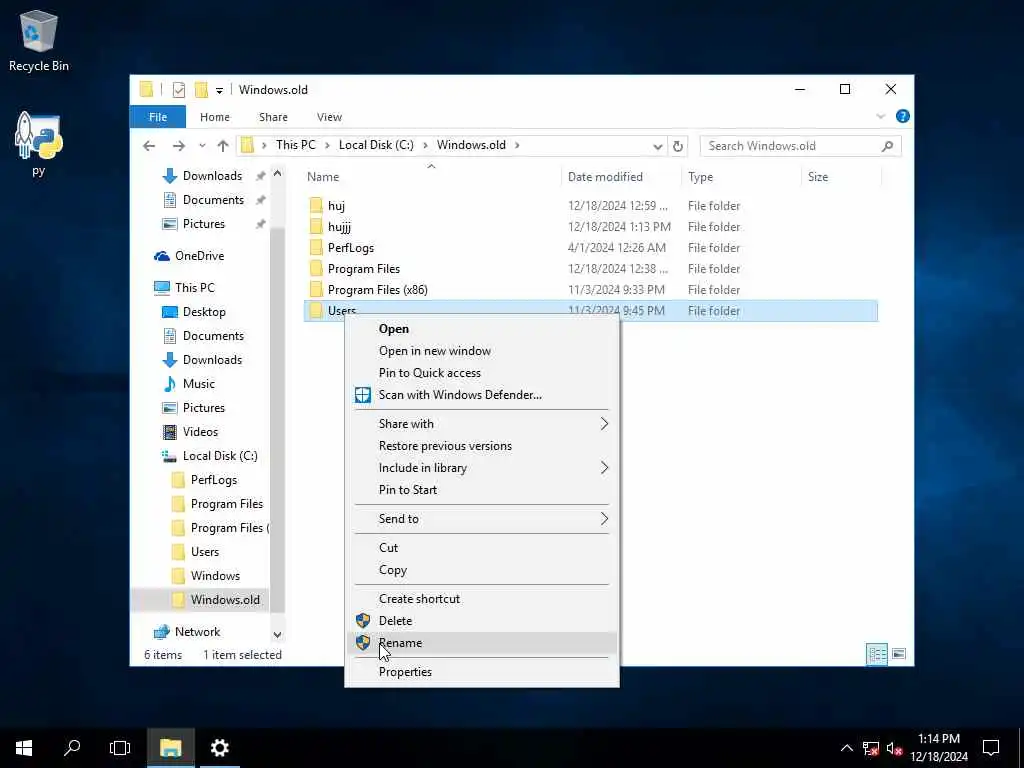This screenshot has height=768, width=1024.
Task: Expand the Send to submenu
Action: (x=482, y=519)
